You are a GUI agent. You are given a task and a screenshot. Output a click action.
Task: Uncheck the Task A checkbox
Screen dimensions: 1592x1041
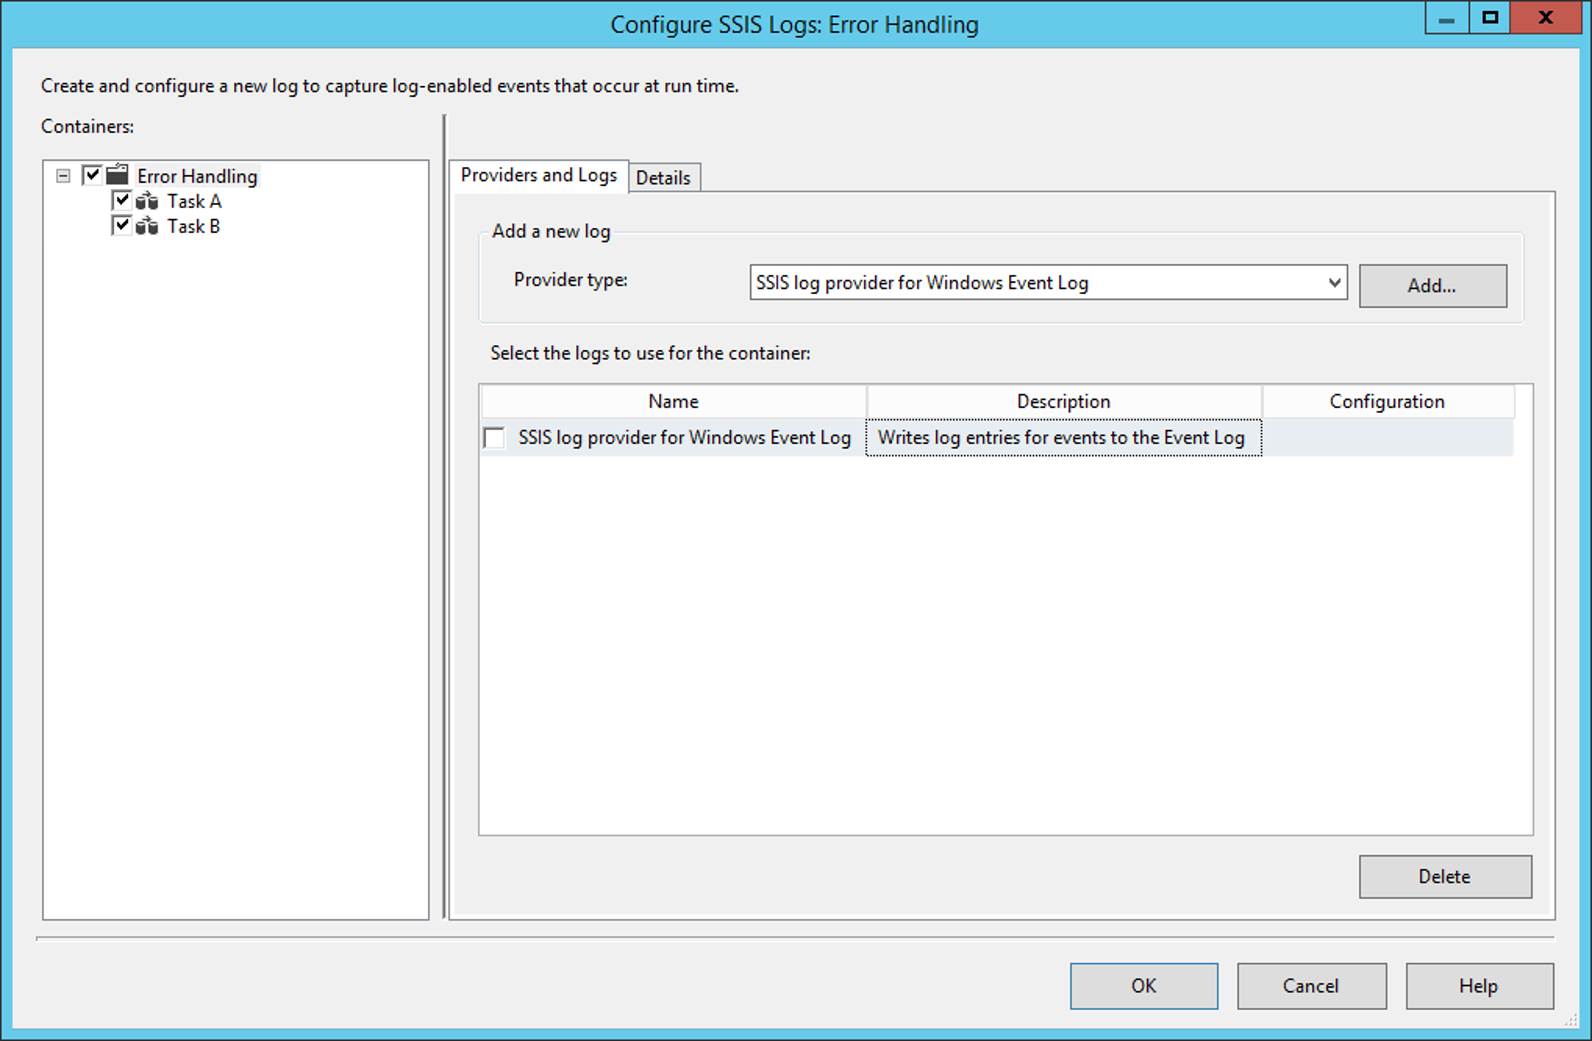[x=122, y=200]
